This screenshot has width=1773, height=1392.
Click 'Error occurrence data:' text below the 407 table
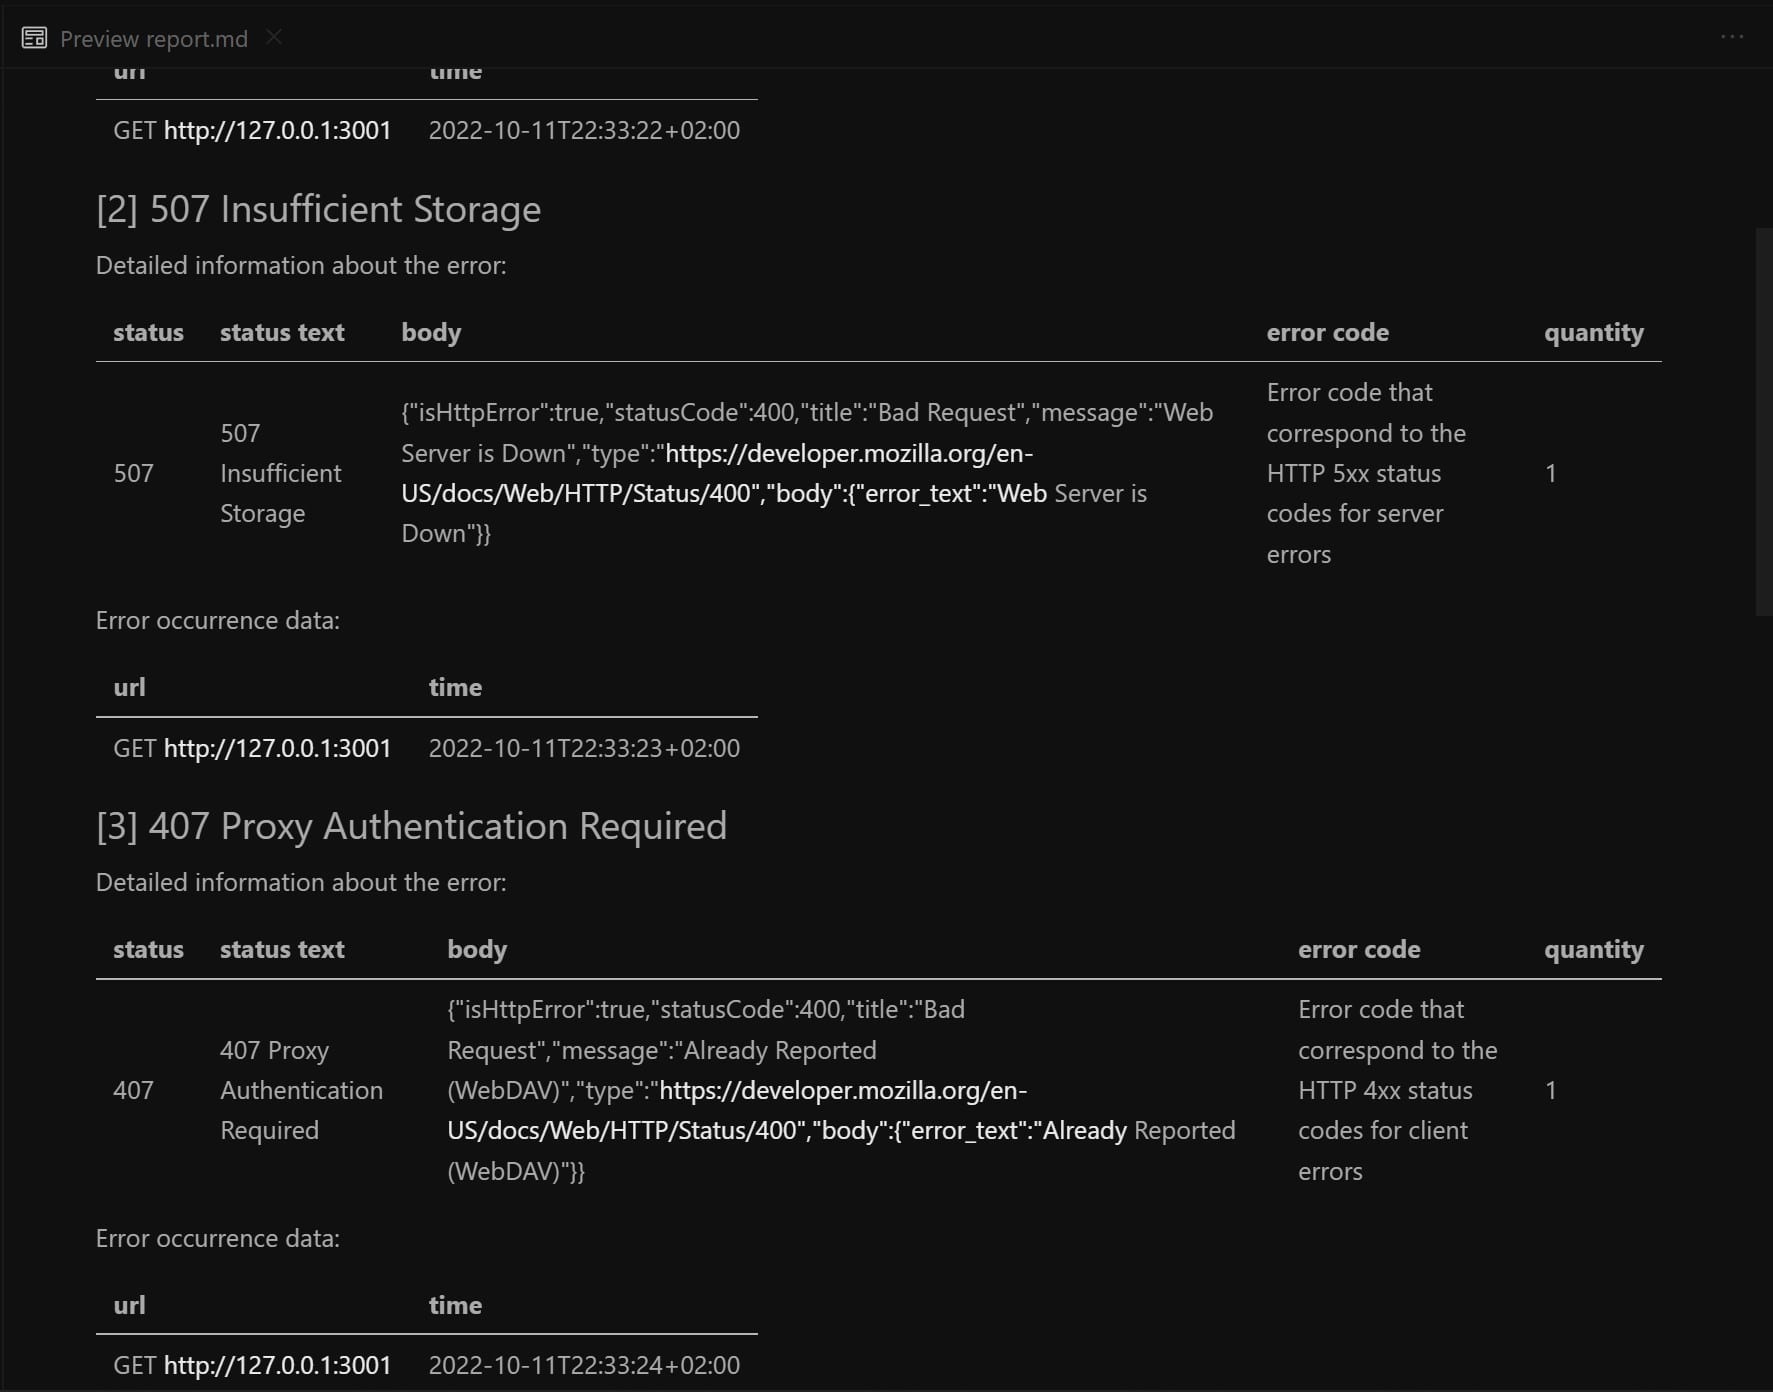pos(218,1238)
